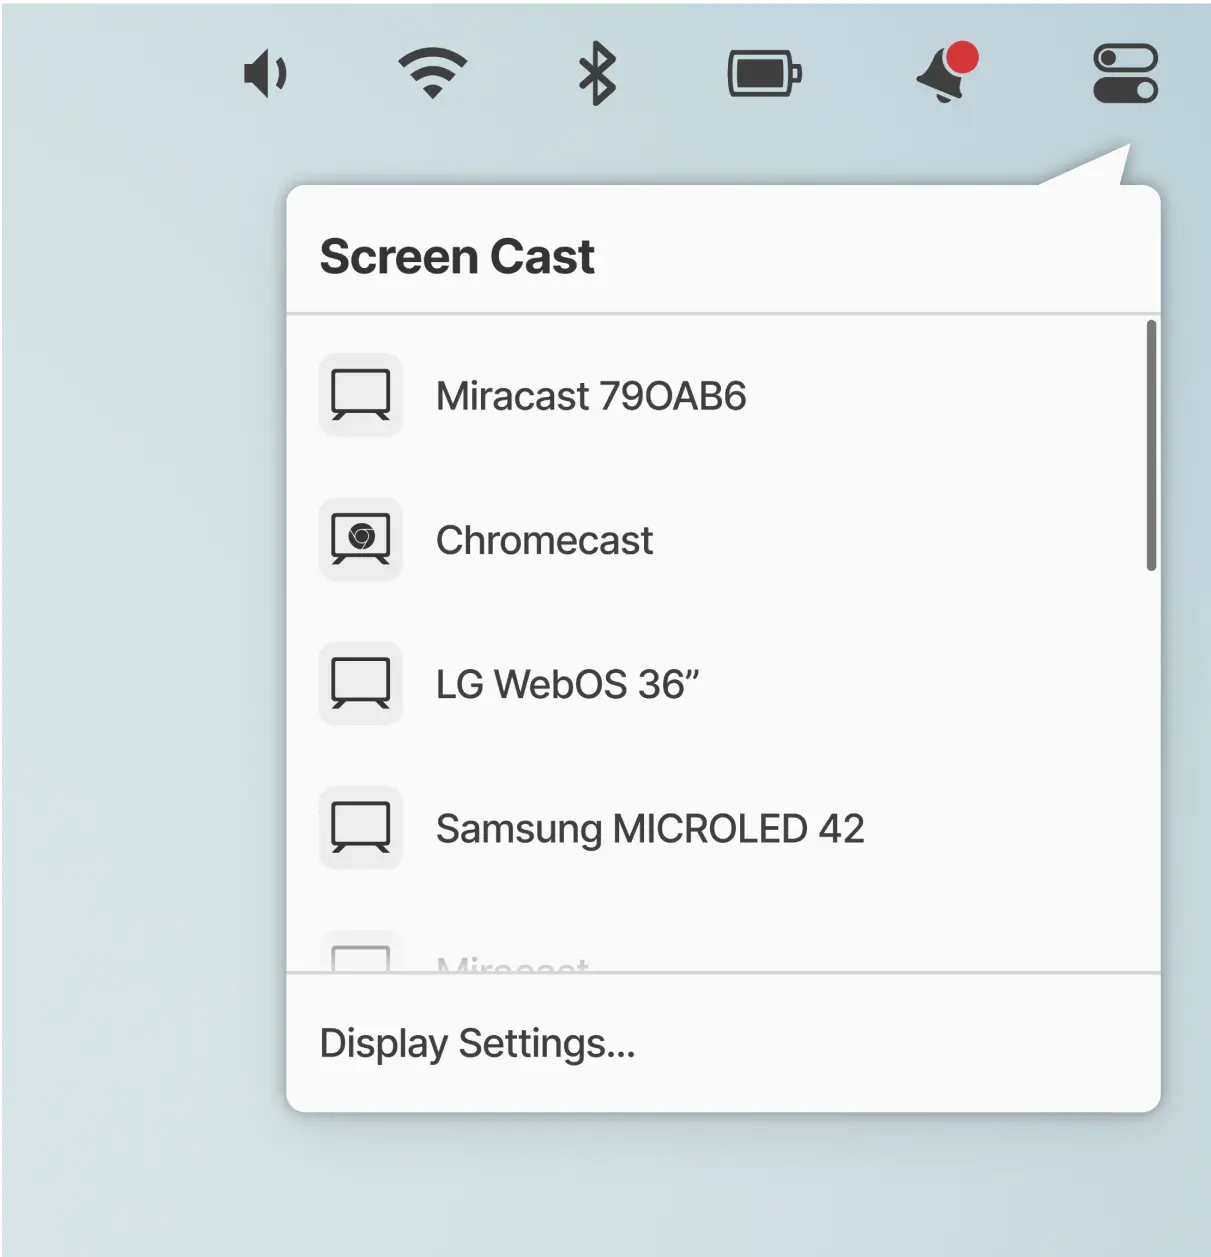Open Display Settings…
Viewport: 1211px width, 1257px height.
tap(477, 1043)
